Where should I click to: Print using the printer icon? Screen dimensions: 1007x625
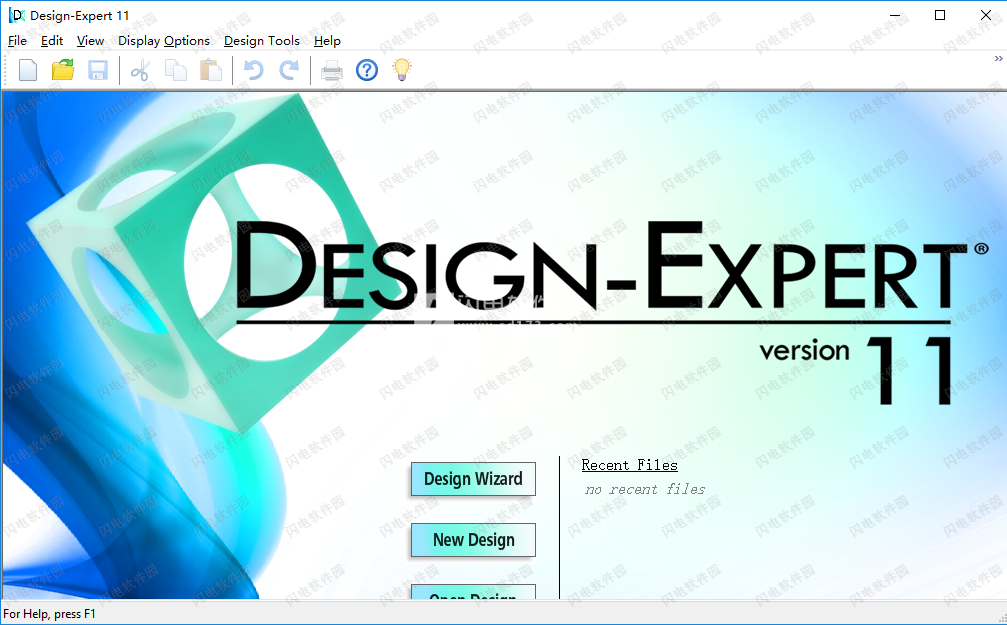331,70
